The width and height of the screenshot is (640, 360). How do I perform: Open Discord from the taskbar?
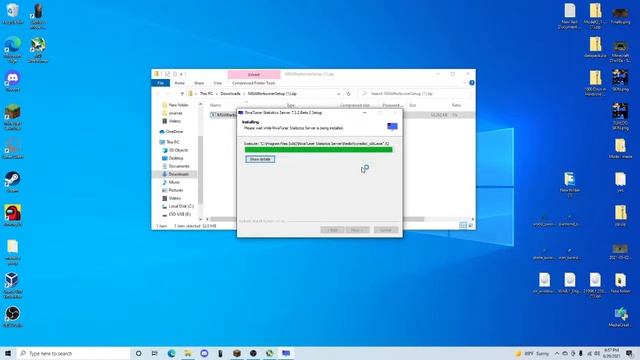point(204,353)
